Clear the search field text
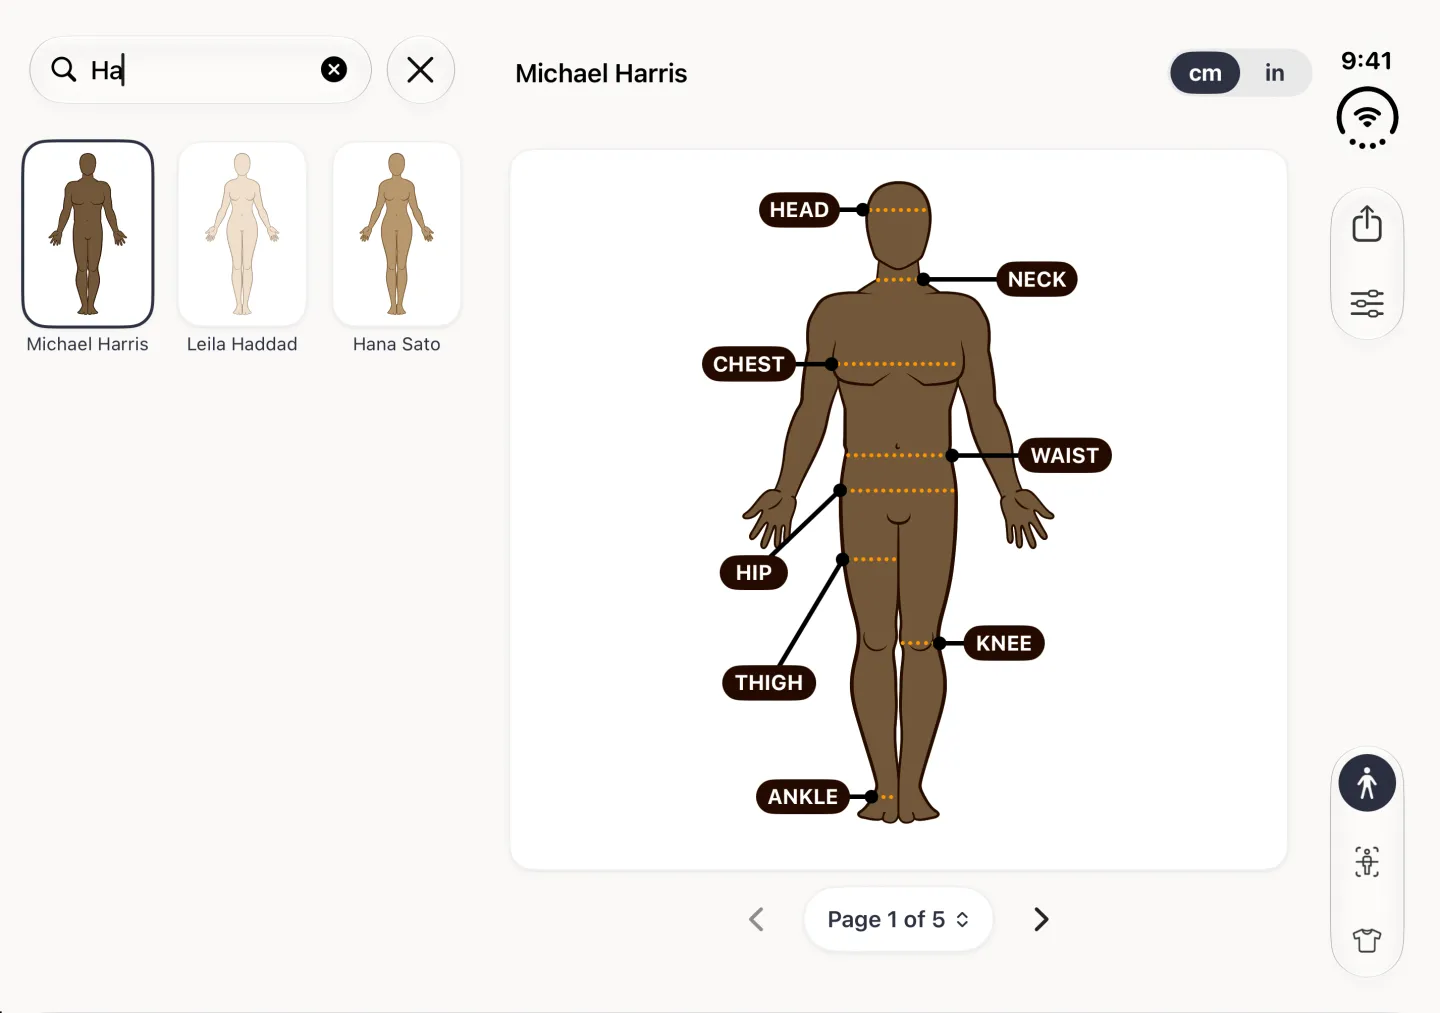The height and width of the screenshot is (1013, 1440). [x=334, y=69]
